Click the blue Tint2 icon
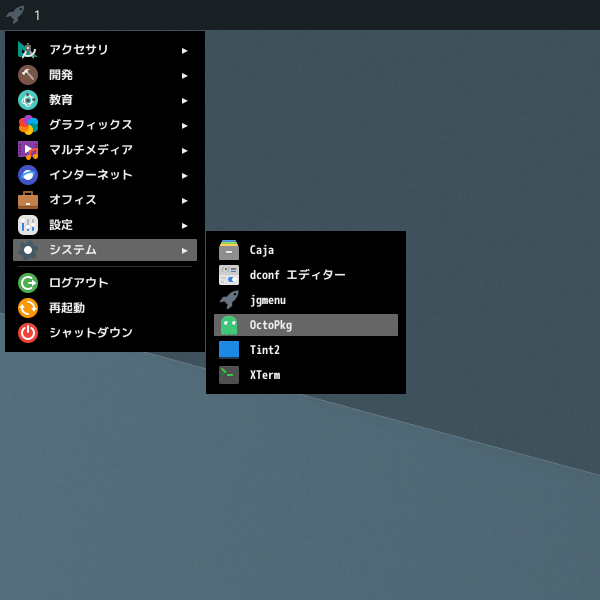The image size is (600, 600). 229,350
